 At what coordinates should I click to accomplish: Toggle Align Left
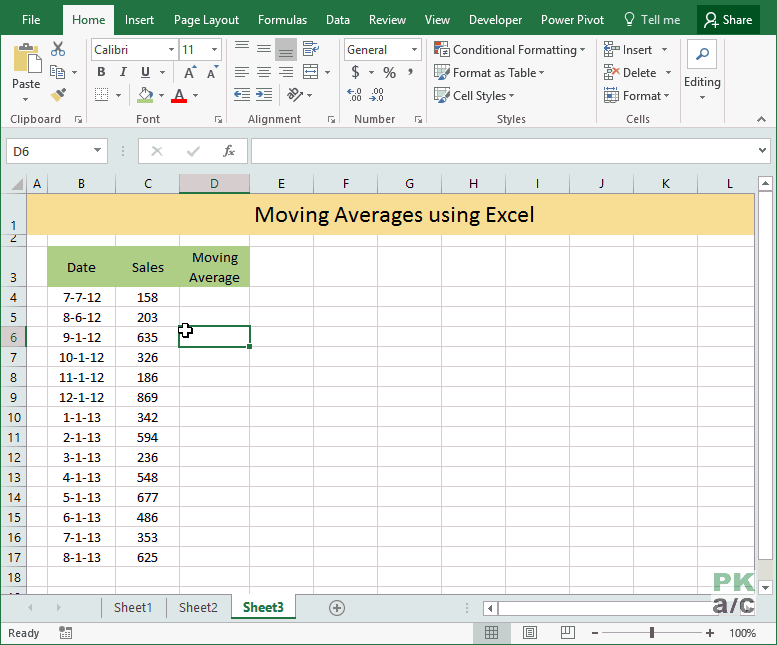click(242, 72)
